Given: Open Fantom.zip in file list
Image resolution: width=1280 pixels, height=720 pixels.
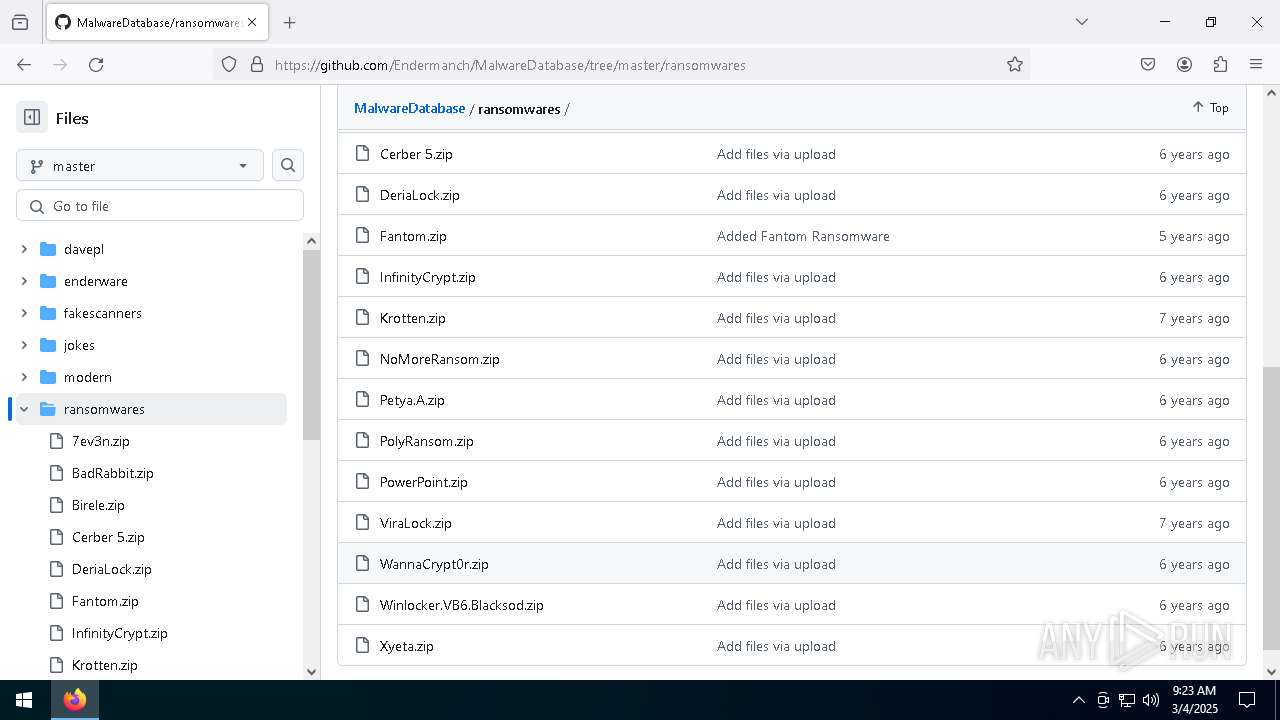Looking at the screenshot, I should click(x=413, y=236).
